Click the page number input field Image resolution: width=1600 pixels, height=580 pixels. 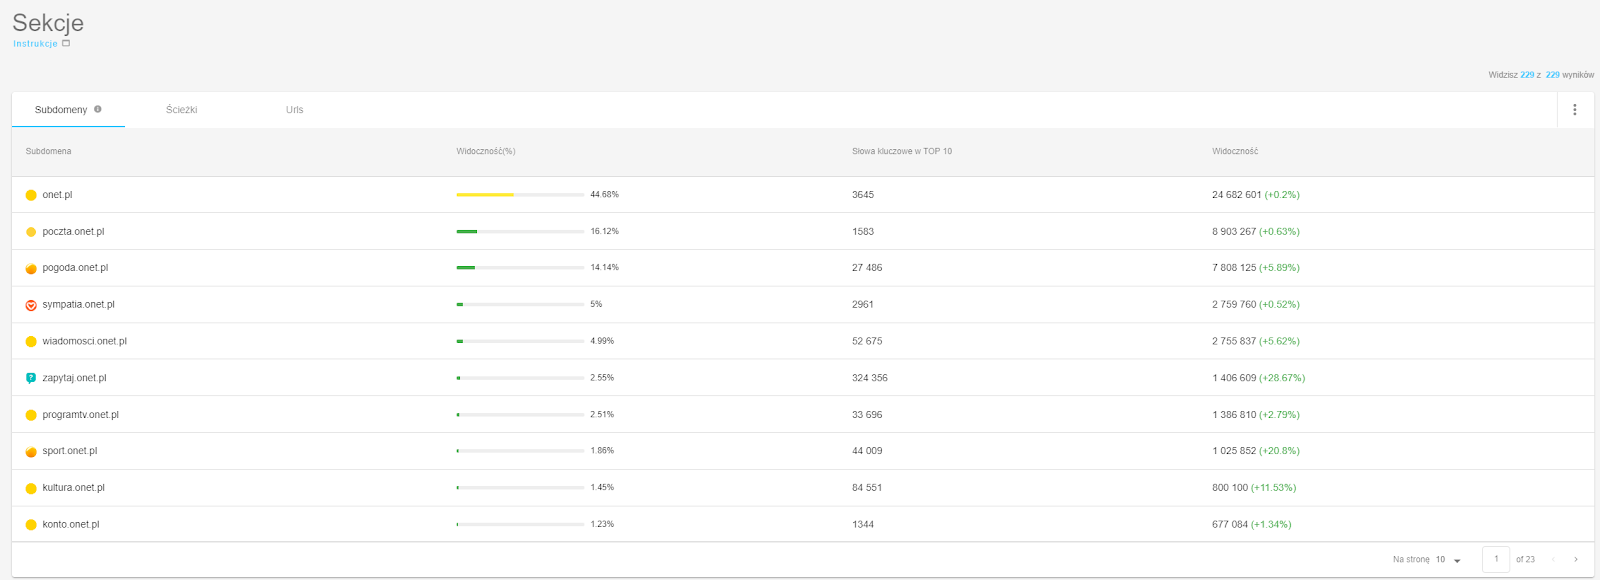click(1496, 559)
